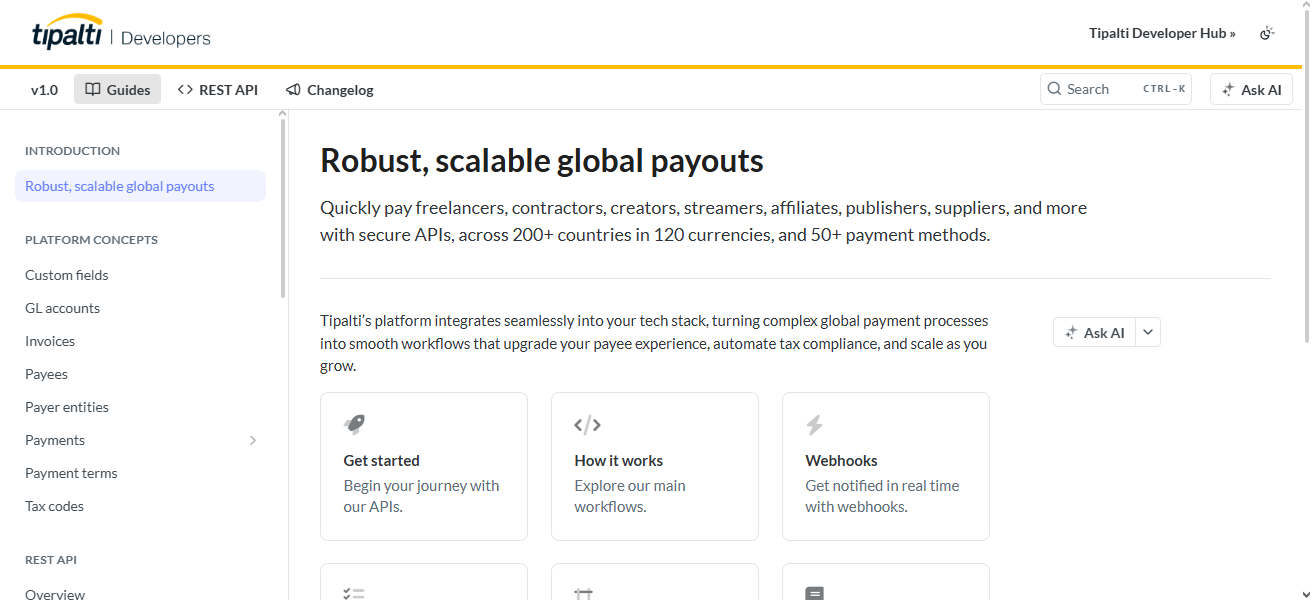Open the Tipalti Developer Hub link
Viewport: 1312px width, 600px height.
(1161, 33)
